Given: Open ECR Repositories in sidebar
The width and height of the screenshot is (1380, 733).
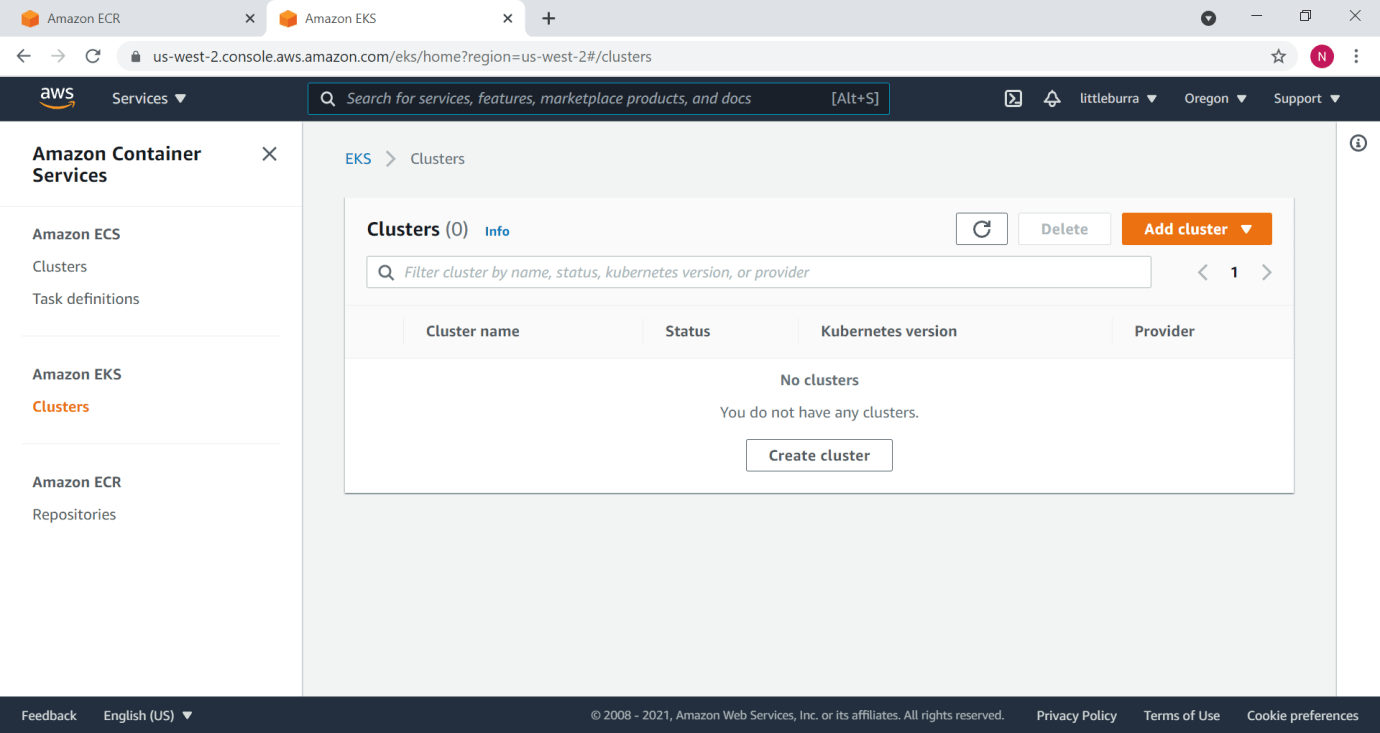Looking at the screenshot, I should coord(74,514).
